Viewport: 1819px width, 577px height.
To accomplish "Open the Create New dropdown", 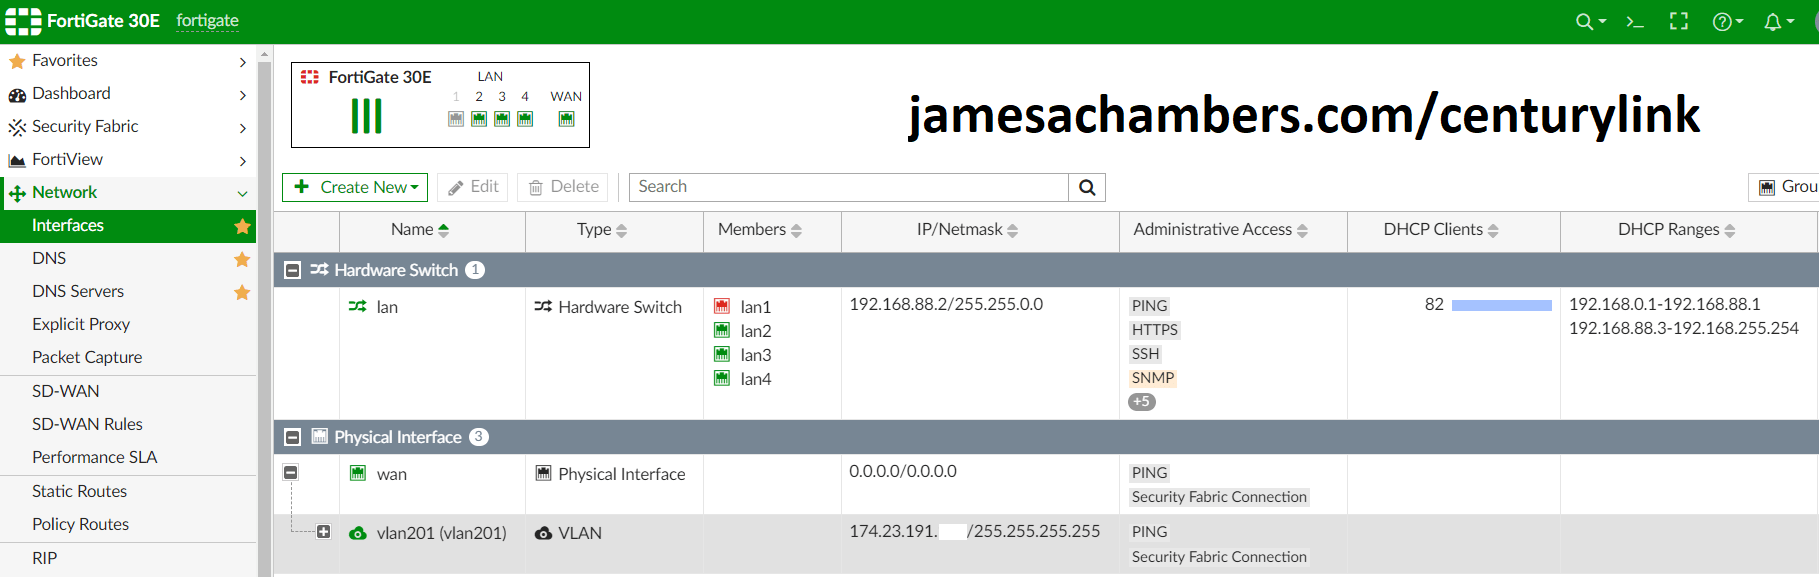I will click(x=355, y=187).
